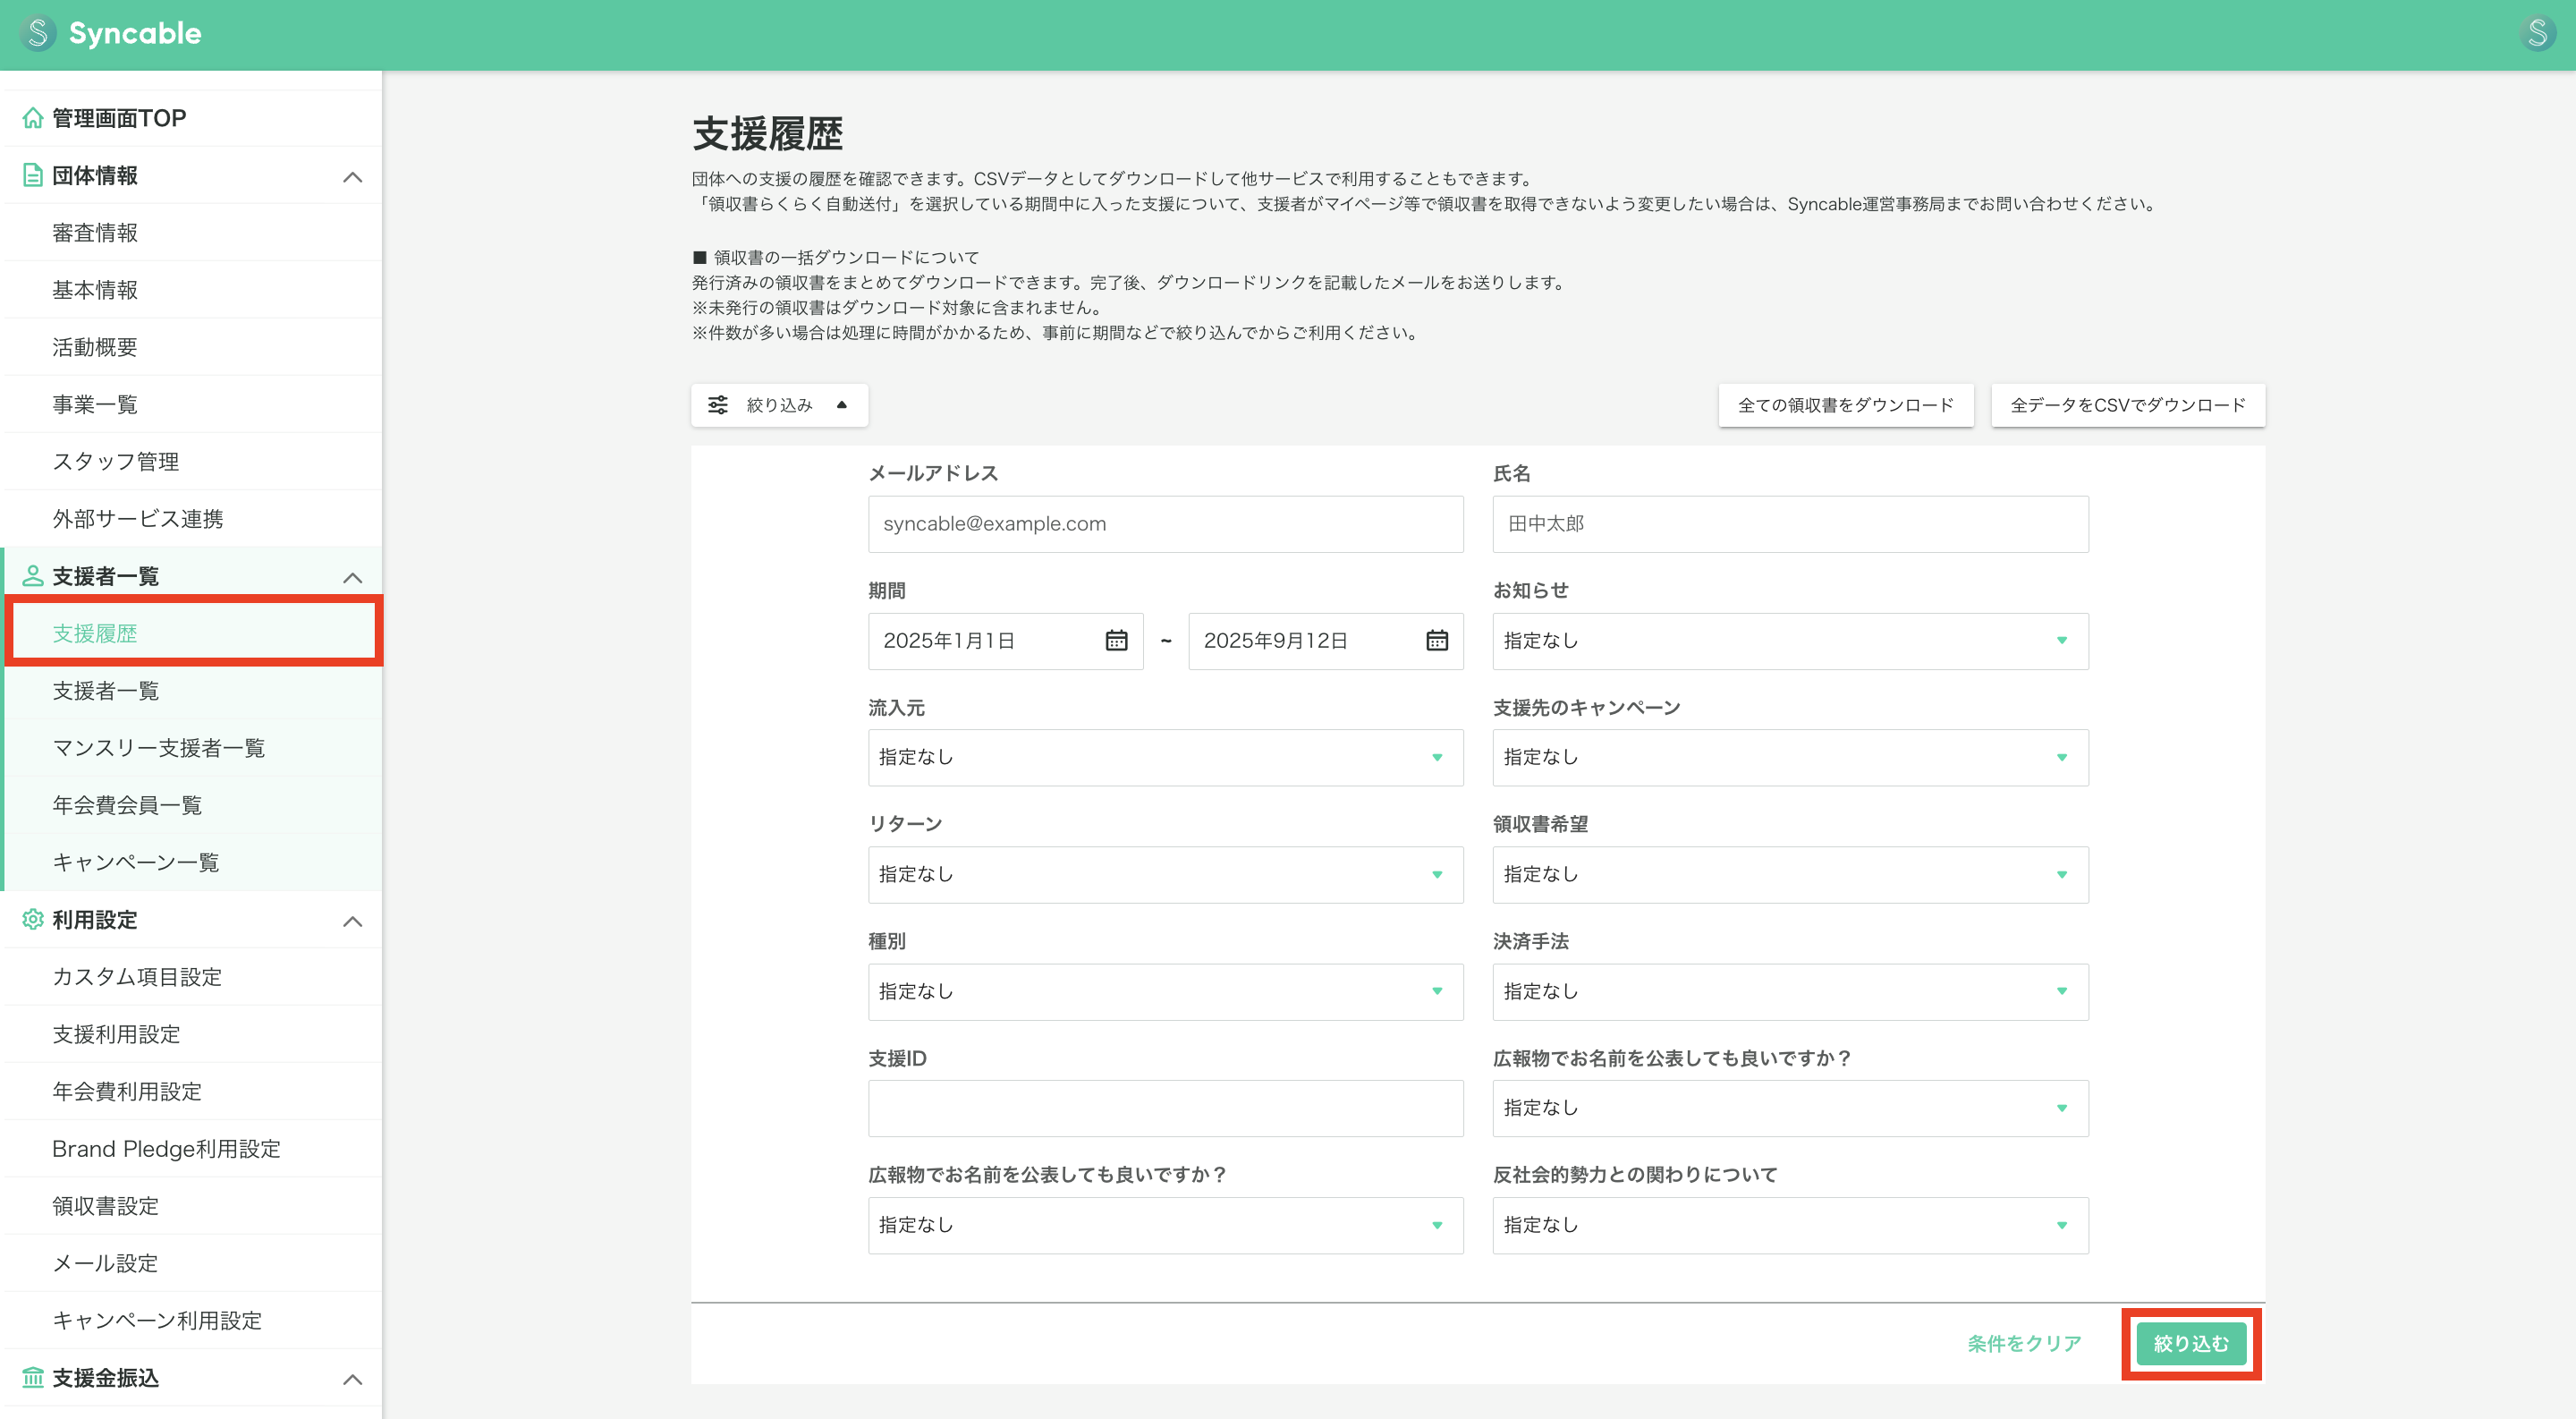Open the calendar picker for 2025年9月12日
This screenshot has height=1419, width=2576.
[1437, 641]
